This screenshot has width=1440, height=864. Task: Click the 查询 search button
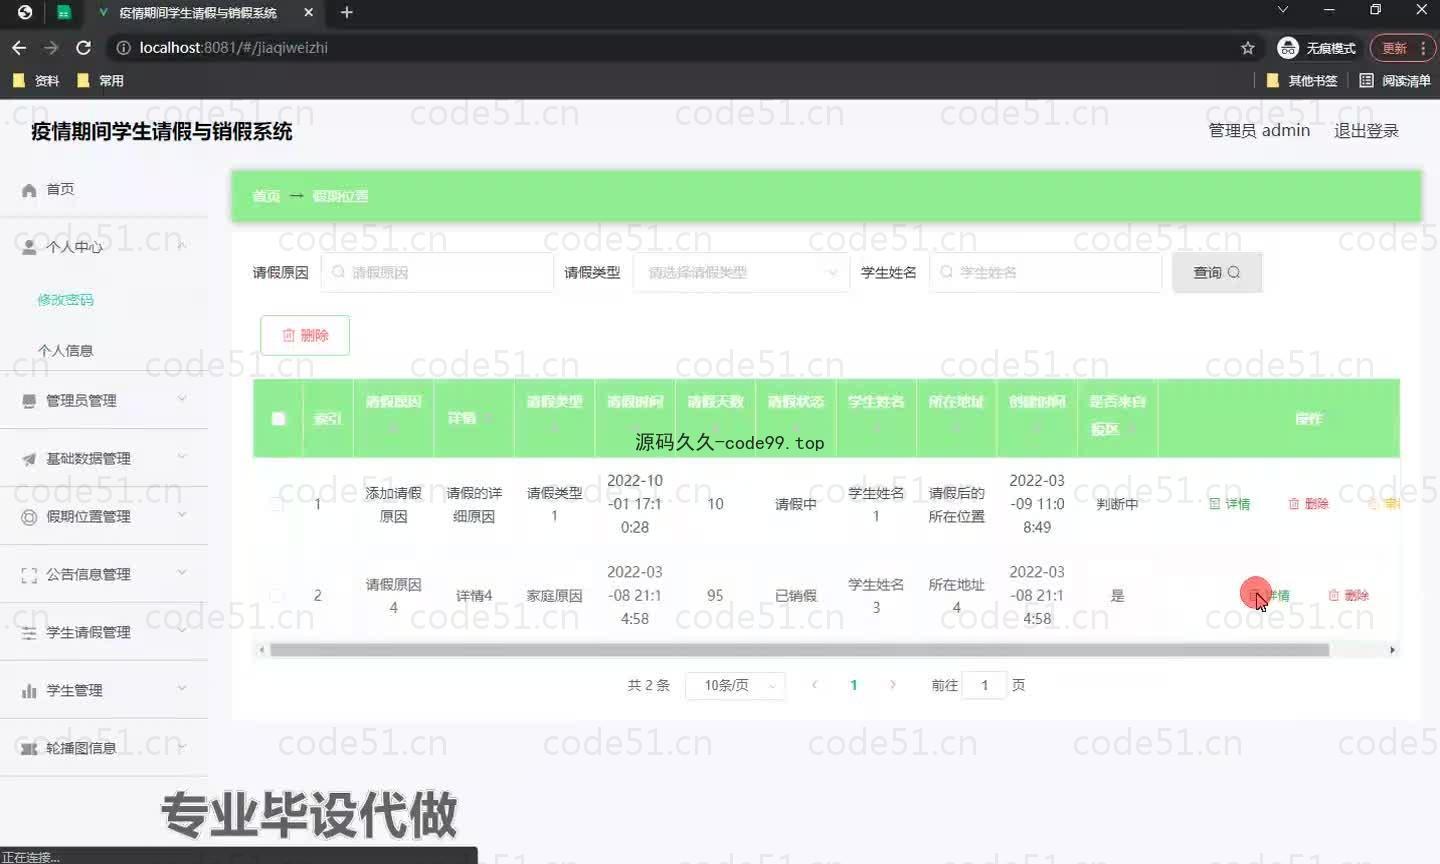1217,272
